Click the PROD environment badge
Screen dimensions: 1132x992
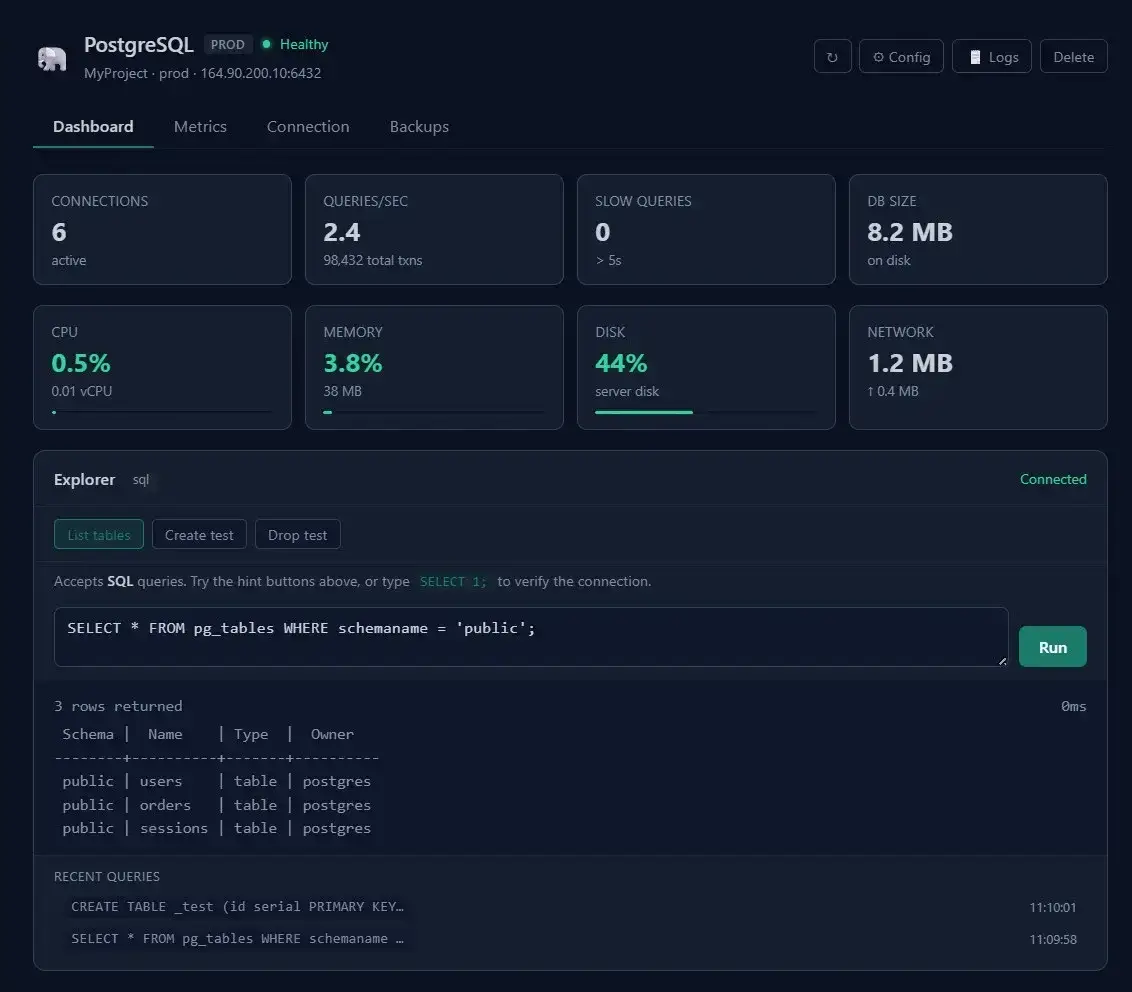click(228, 44)
